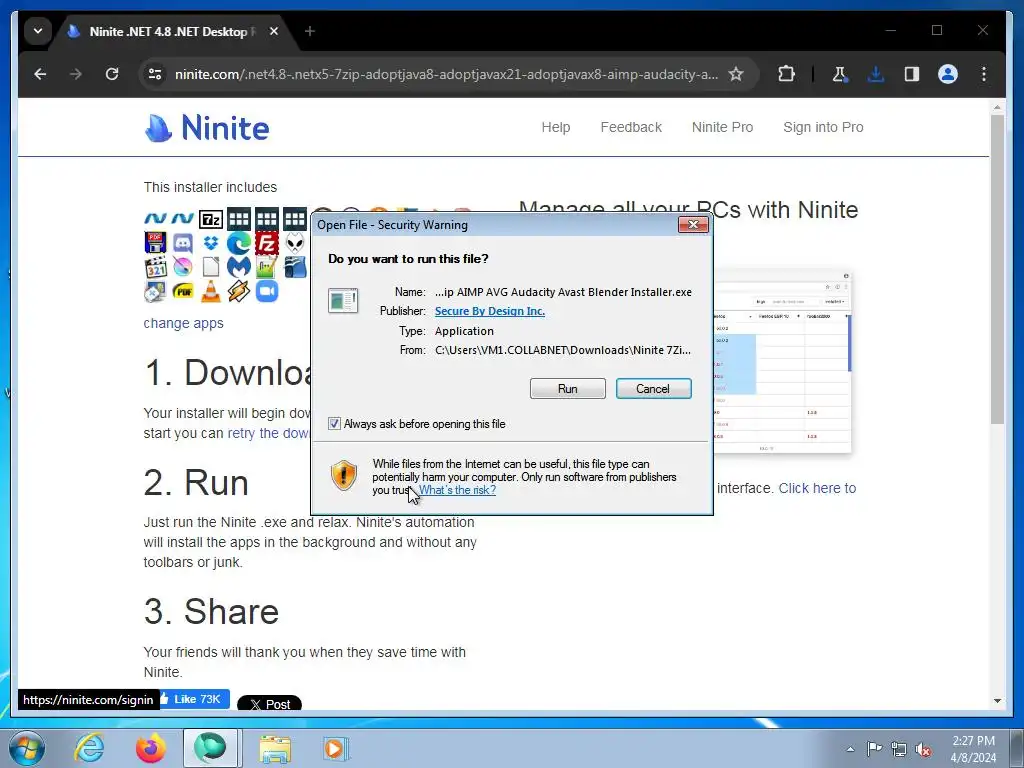Open Ninite Pro in header
The image size is (1024, 768).
click(722, 127)
